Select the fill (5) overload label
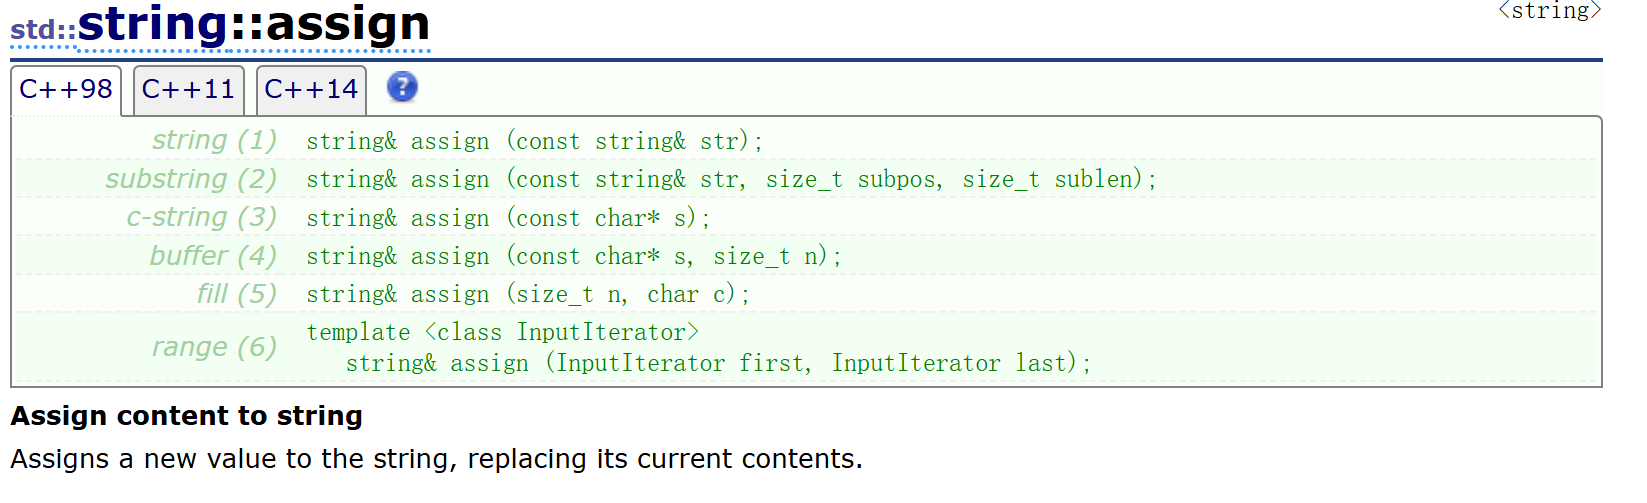Screen dimensions: 1647x503 (x=236, y=294)
